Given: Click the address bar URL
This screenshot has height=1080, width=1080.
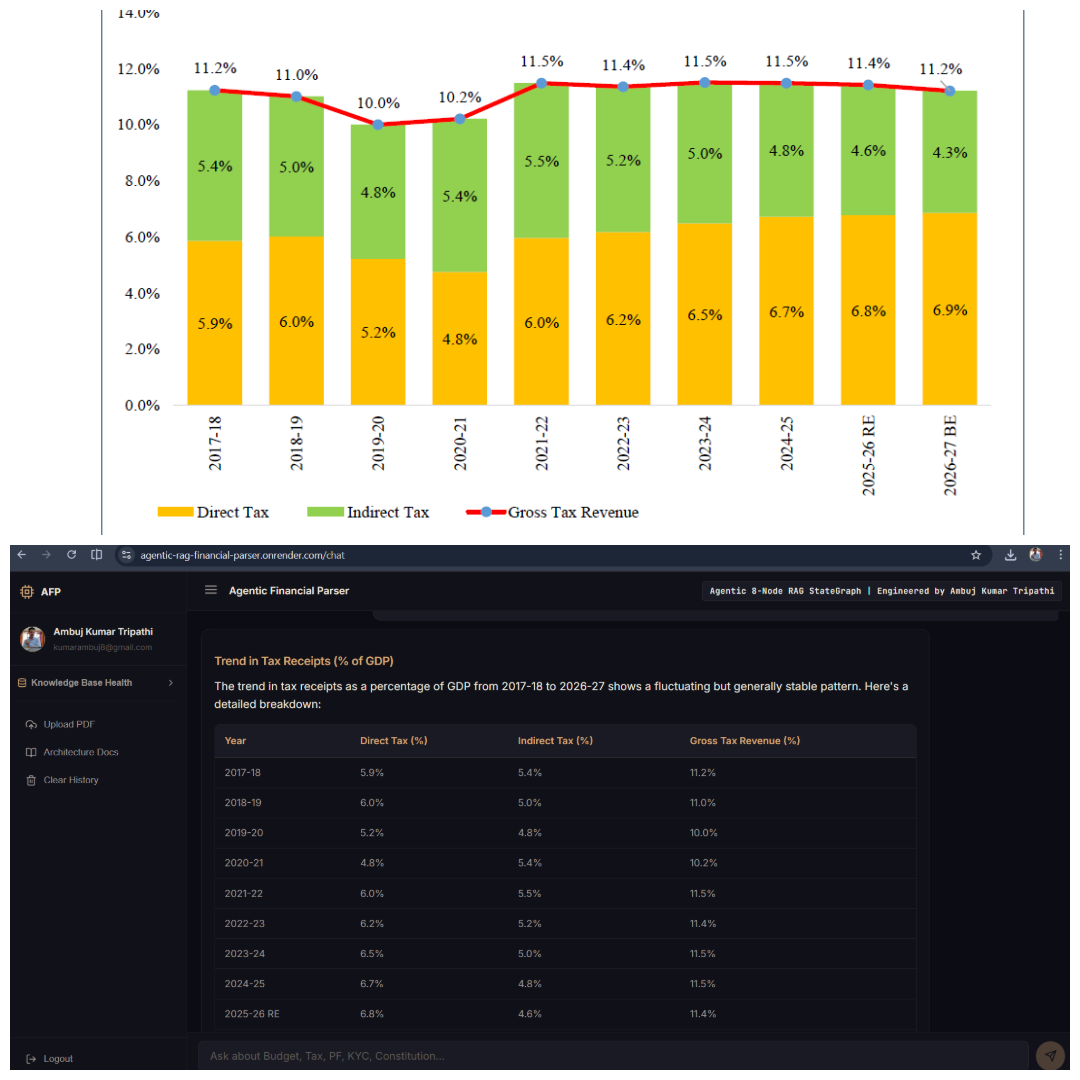Looking at the screenshot, I should pyautogui.click(x=242, y=555).
